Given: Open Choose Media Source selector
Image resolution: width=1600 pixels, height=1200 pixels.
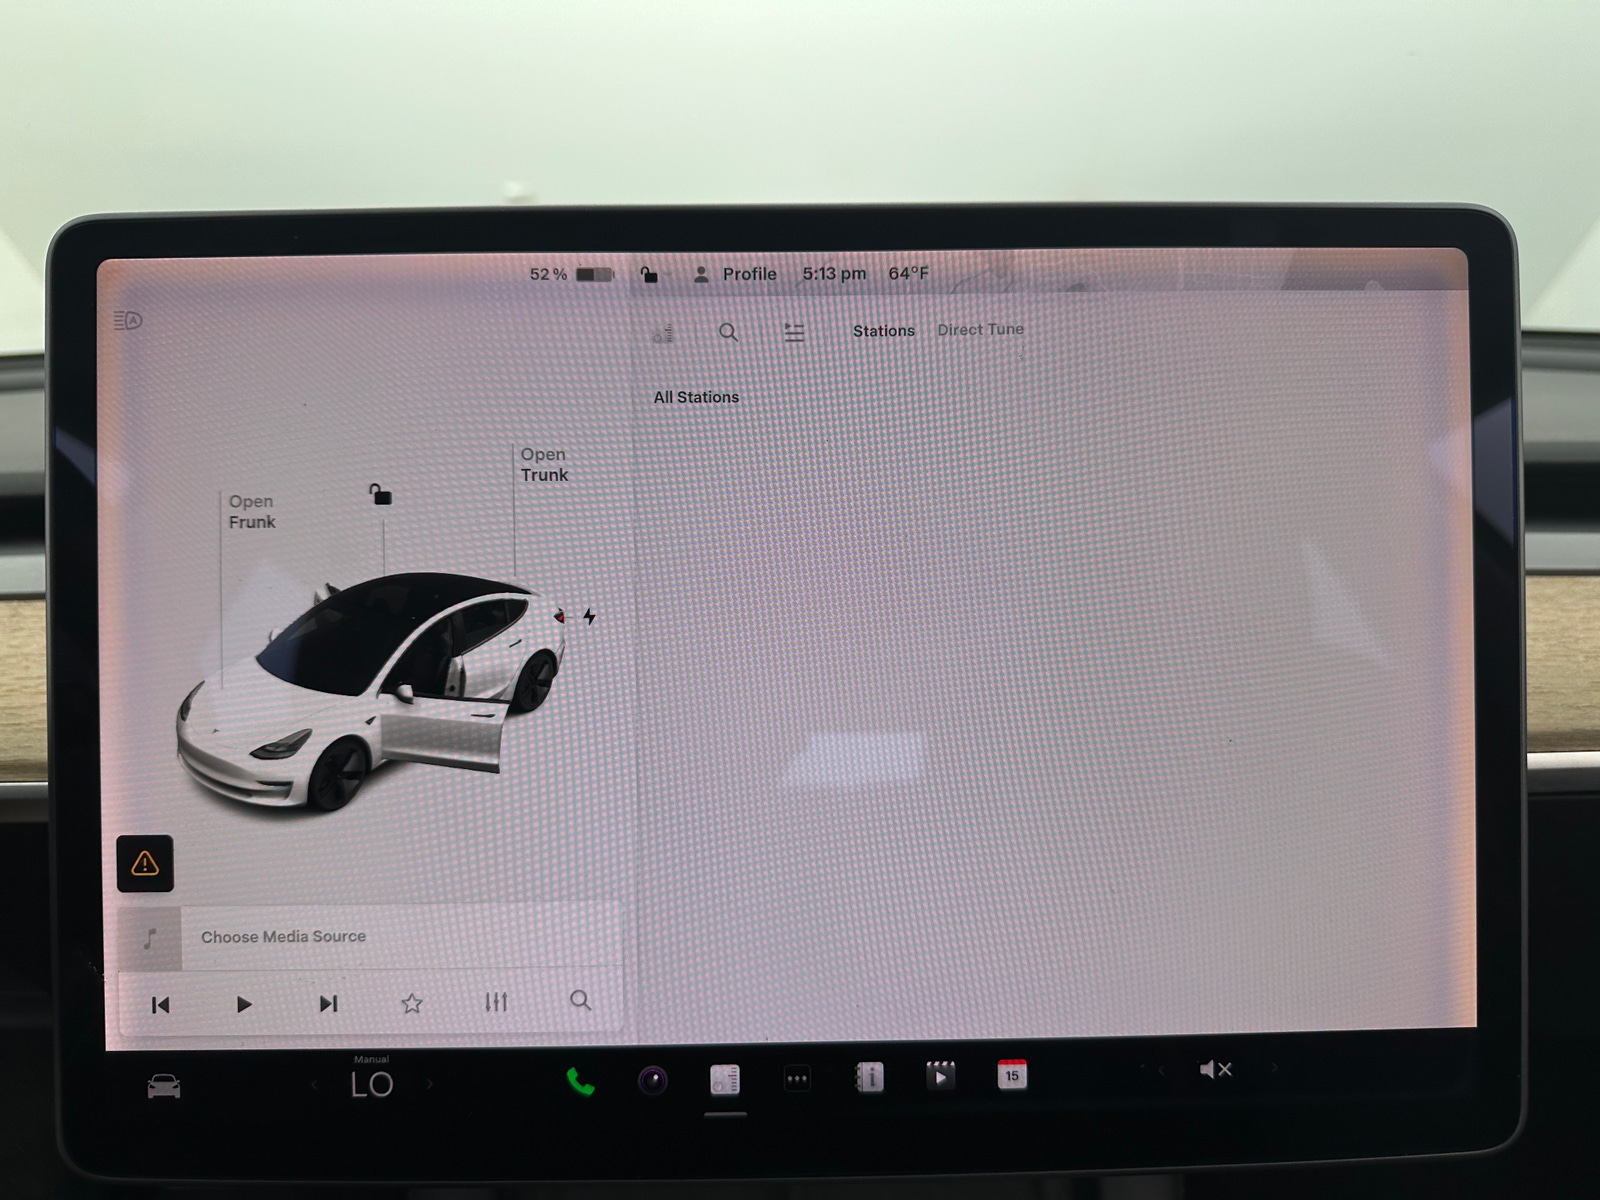Looking at the screenshot, I should point(283,937).
